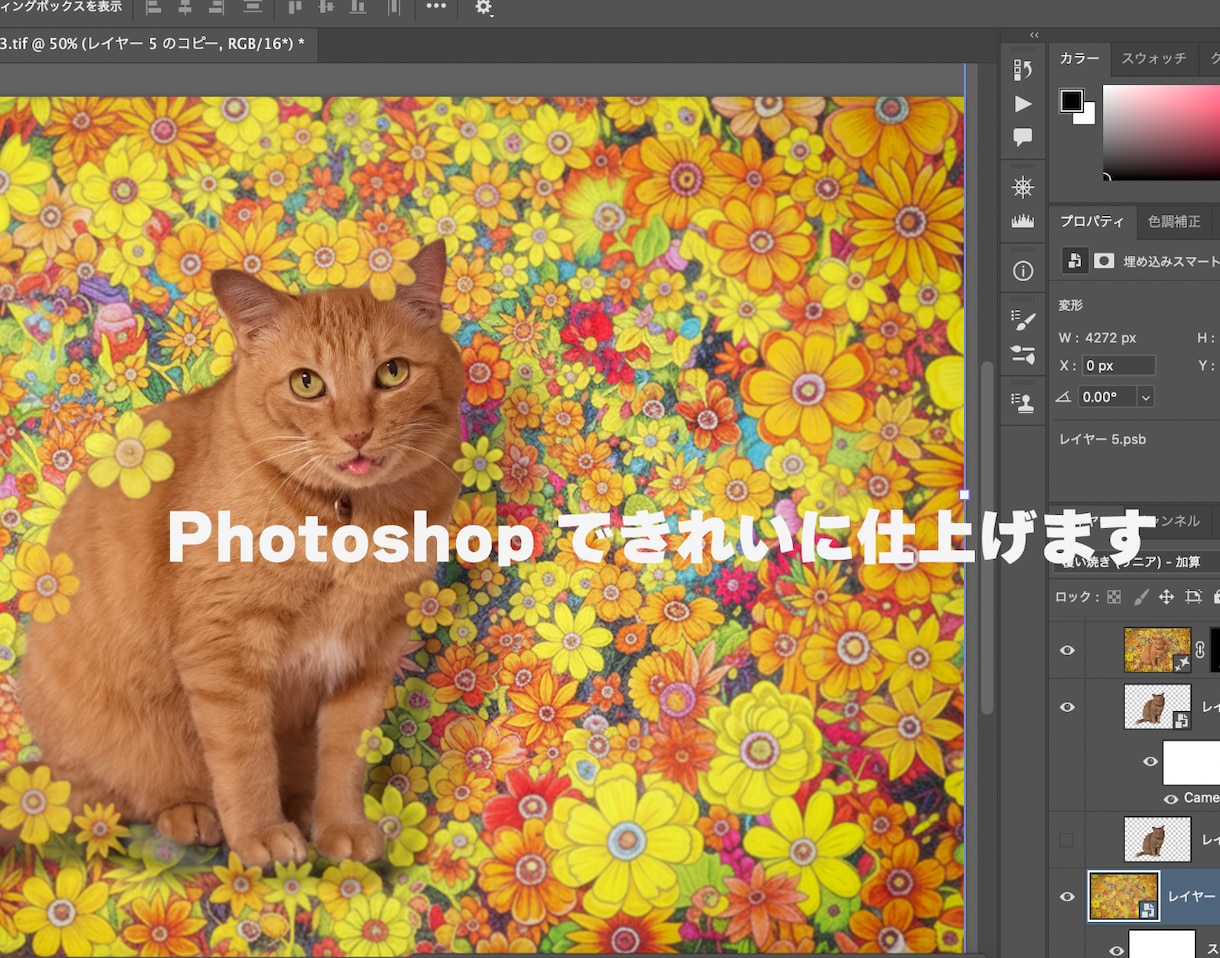Image resolution: width=1220 pixels, height=958 pixels.
Task: Switch to the 色調補正 tab
Action: coord(1174,222)
